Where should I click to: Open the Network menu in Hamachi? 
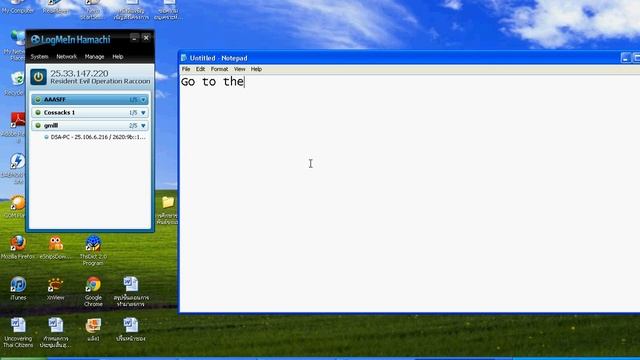pos(67,57)
